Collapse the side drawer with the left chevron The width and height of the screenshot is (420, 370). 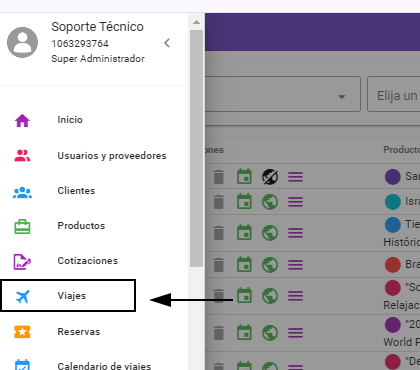click(x=167, y=43)
